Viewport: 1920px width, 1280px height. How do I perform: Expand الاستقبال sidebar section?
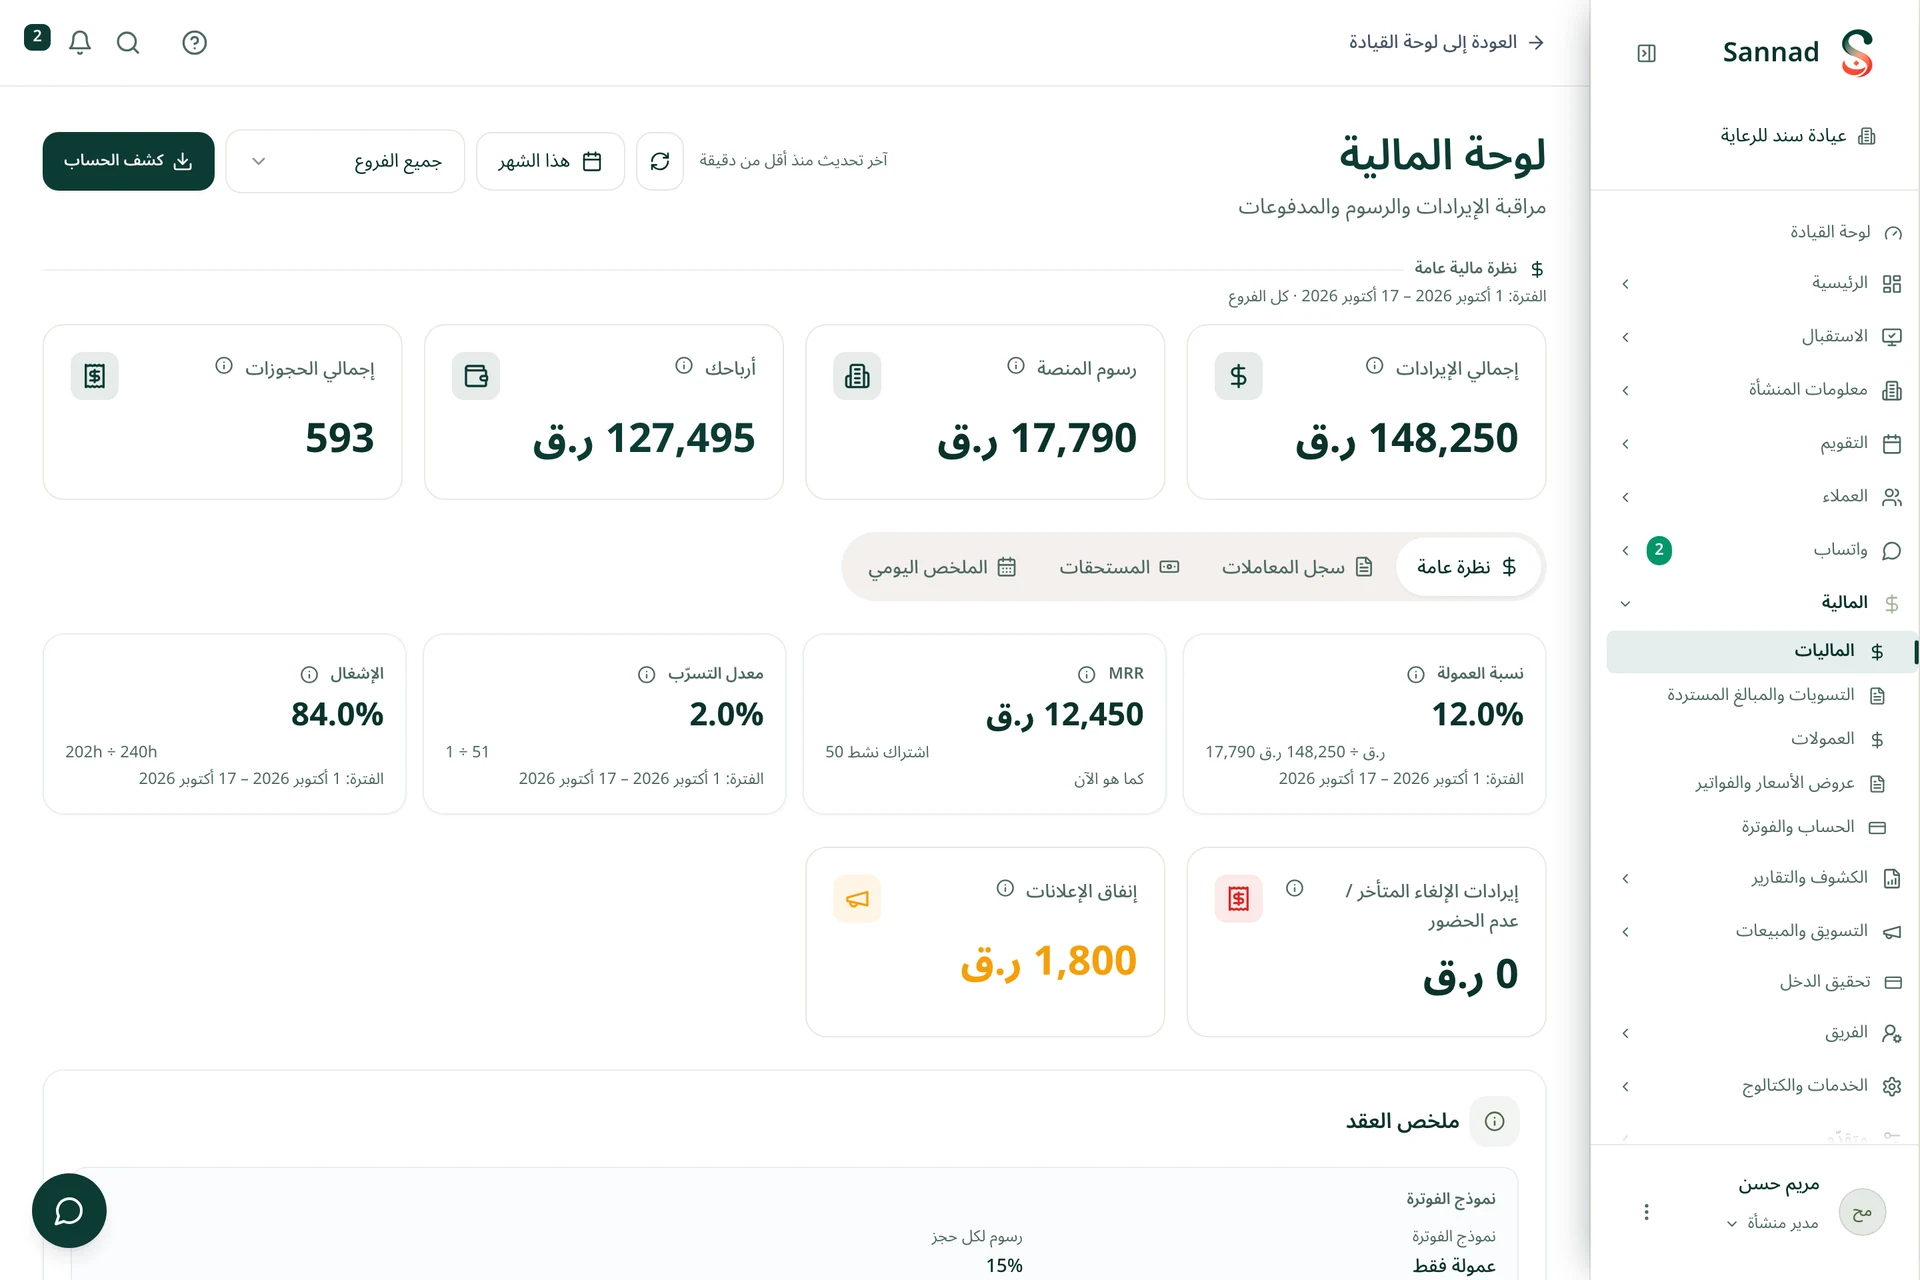coord(1760,337)
